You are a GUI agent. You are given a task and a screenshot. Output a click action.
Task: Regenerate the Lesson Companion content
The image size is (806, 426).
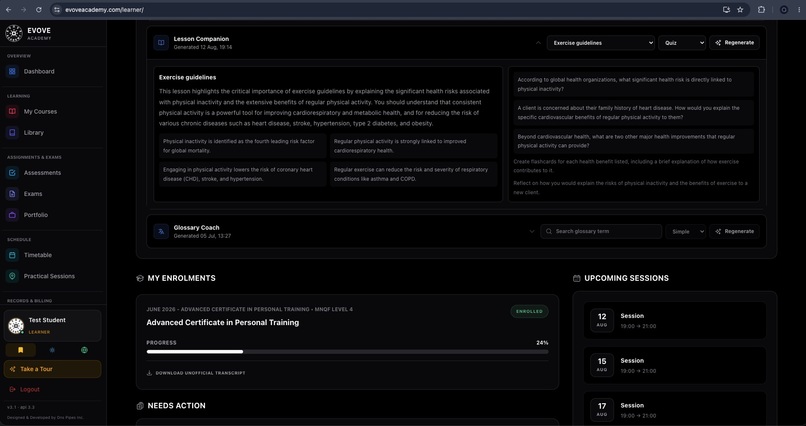coord(735,43)
